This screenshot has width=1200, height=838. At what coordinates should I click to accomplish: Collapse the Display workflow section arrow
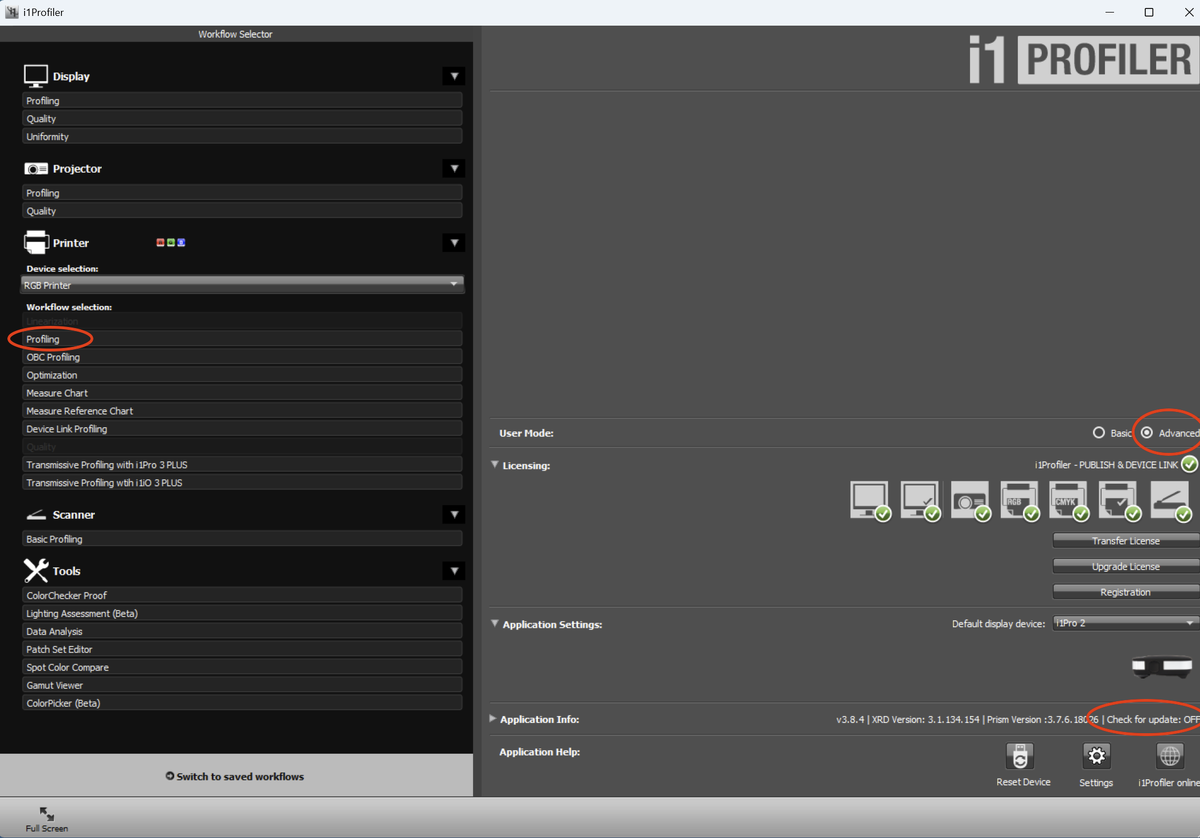[454, 76]
